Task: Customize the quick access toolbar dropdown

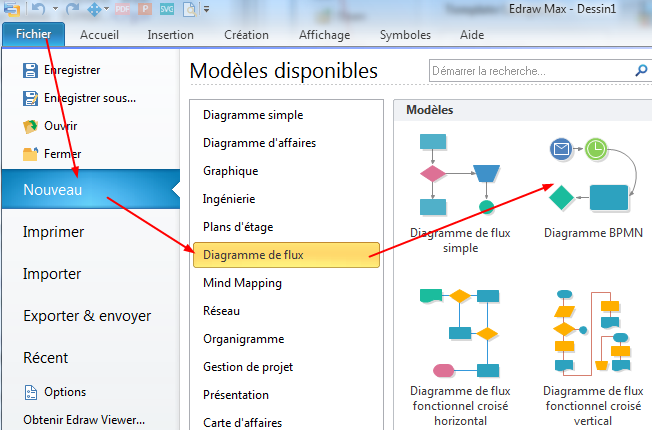Action: (x=206, y=9)
